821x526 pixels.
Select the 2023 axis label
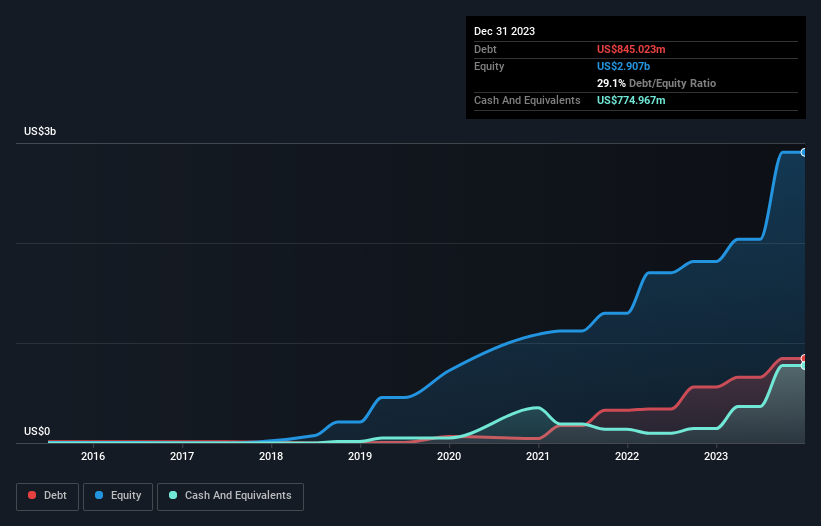(x=716, y=456)
